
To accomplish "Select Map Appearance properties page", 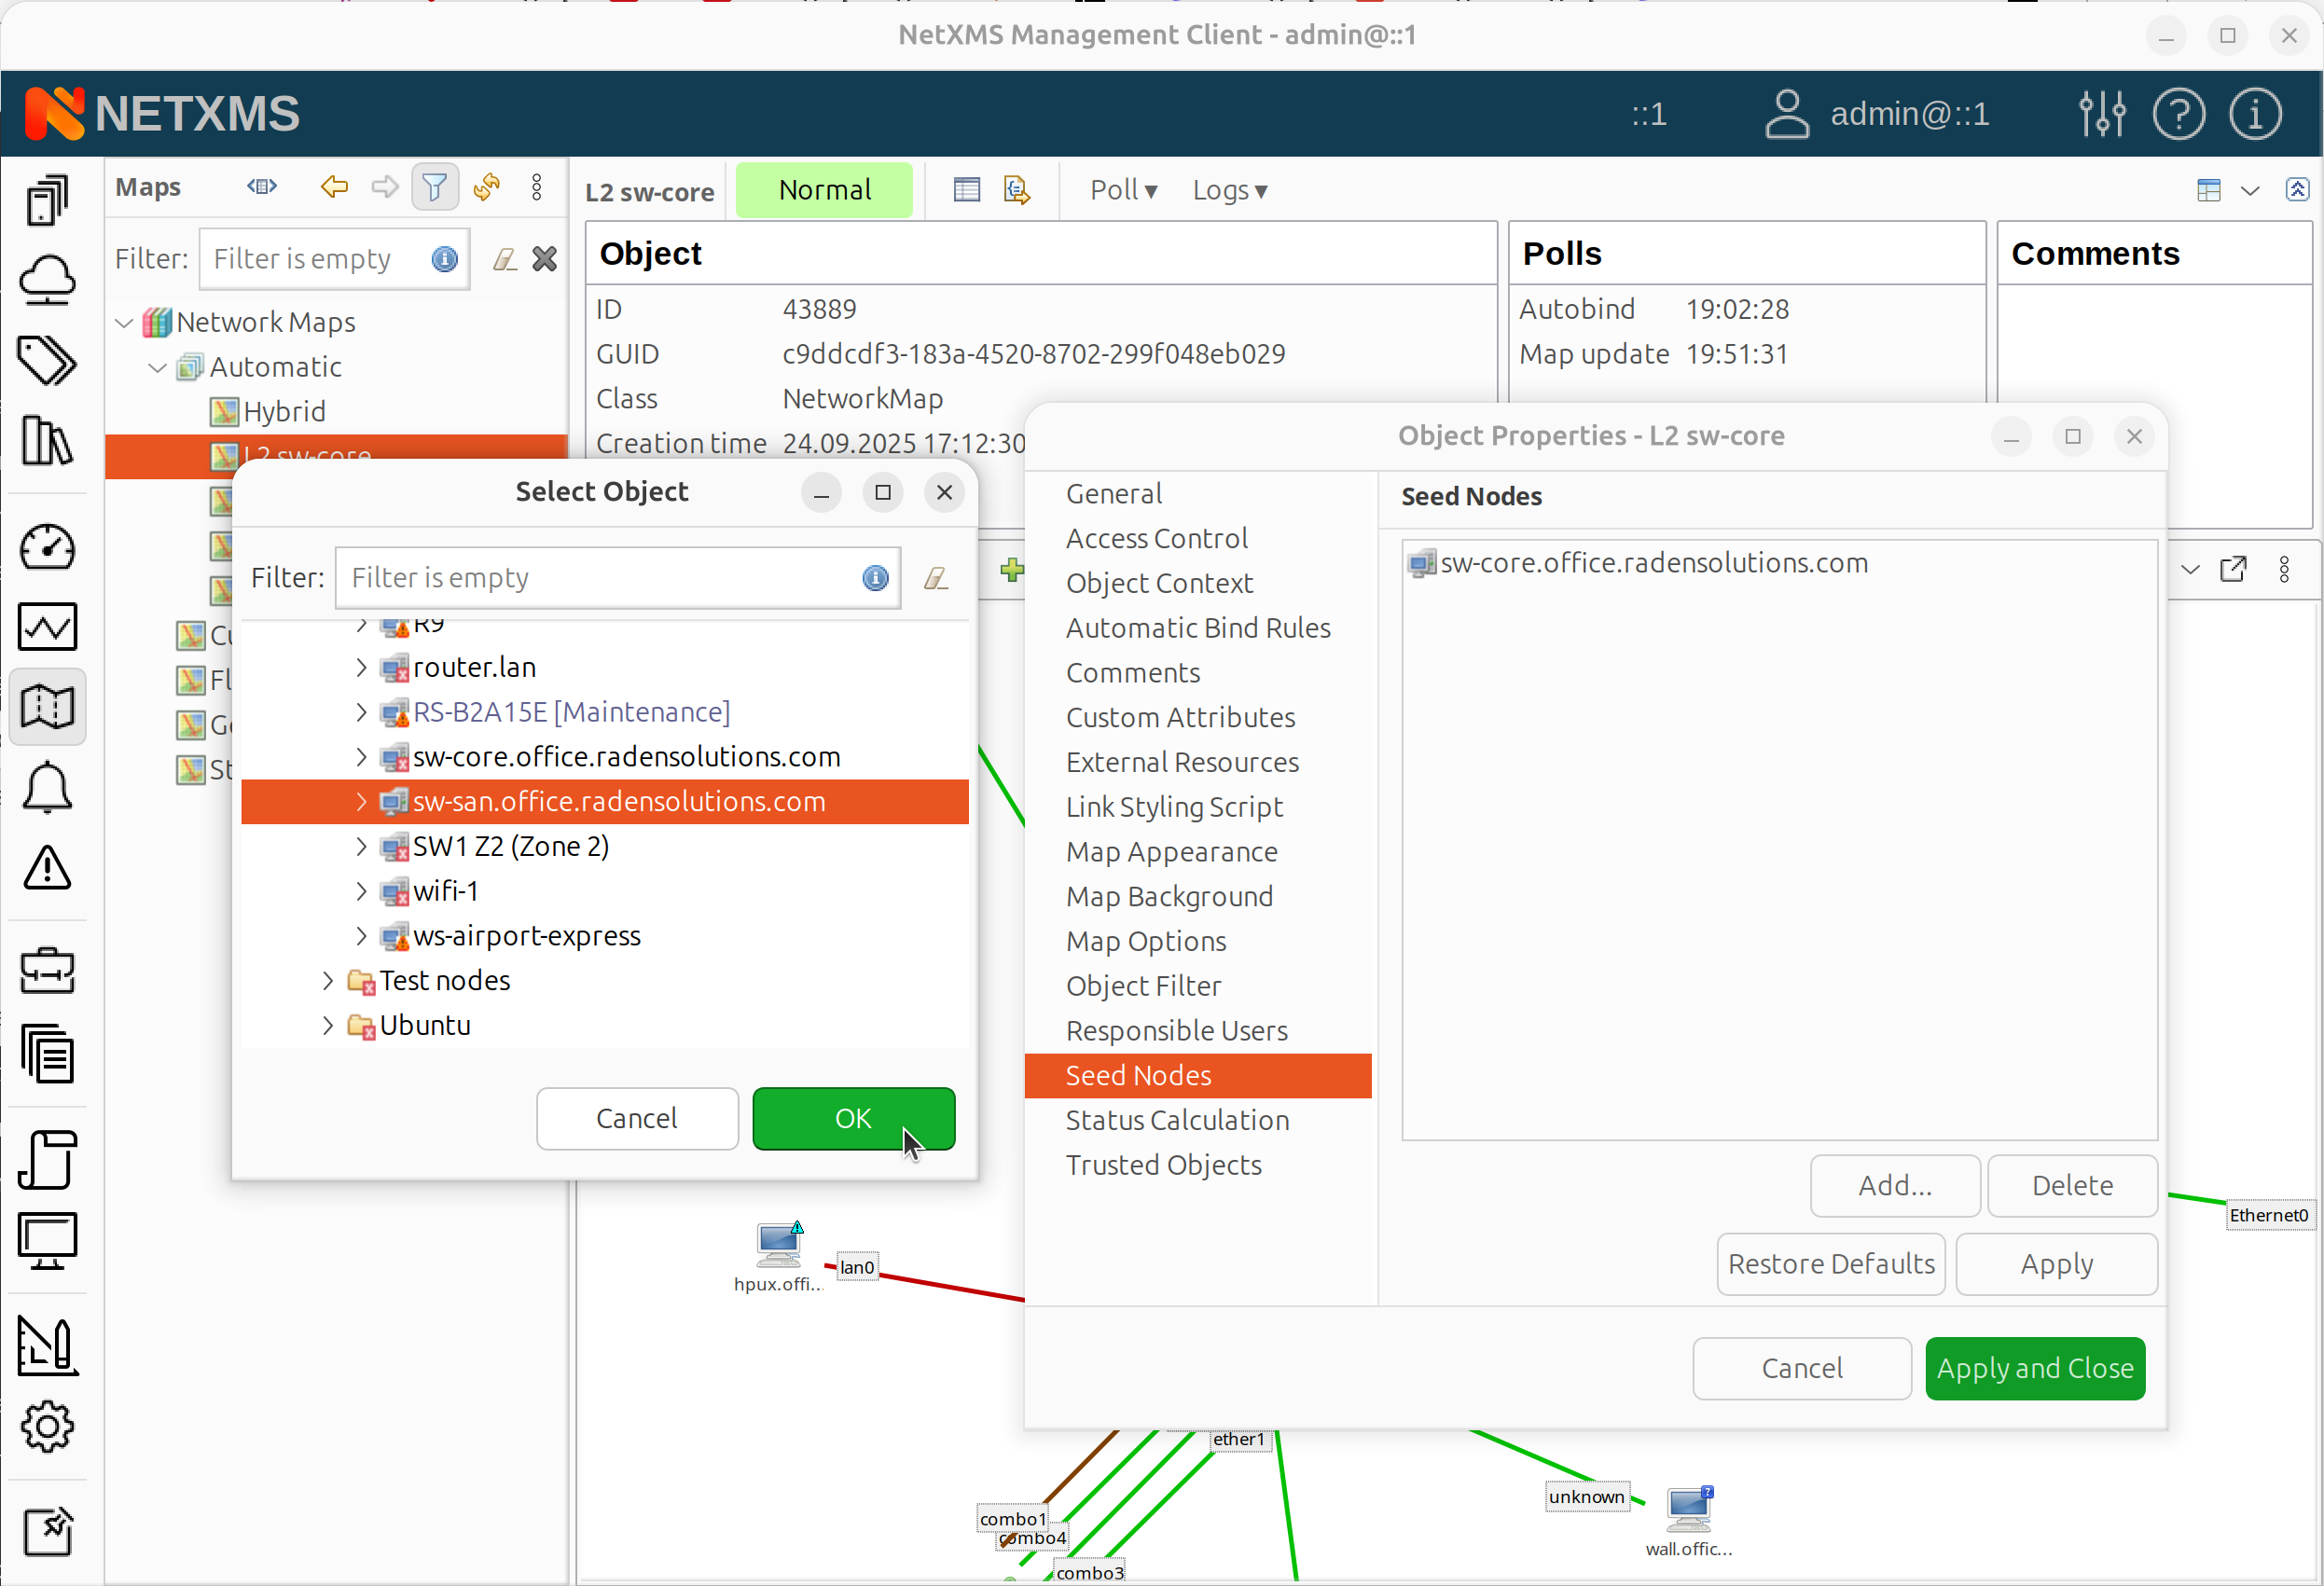I will 1171,851.
